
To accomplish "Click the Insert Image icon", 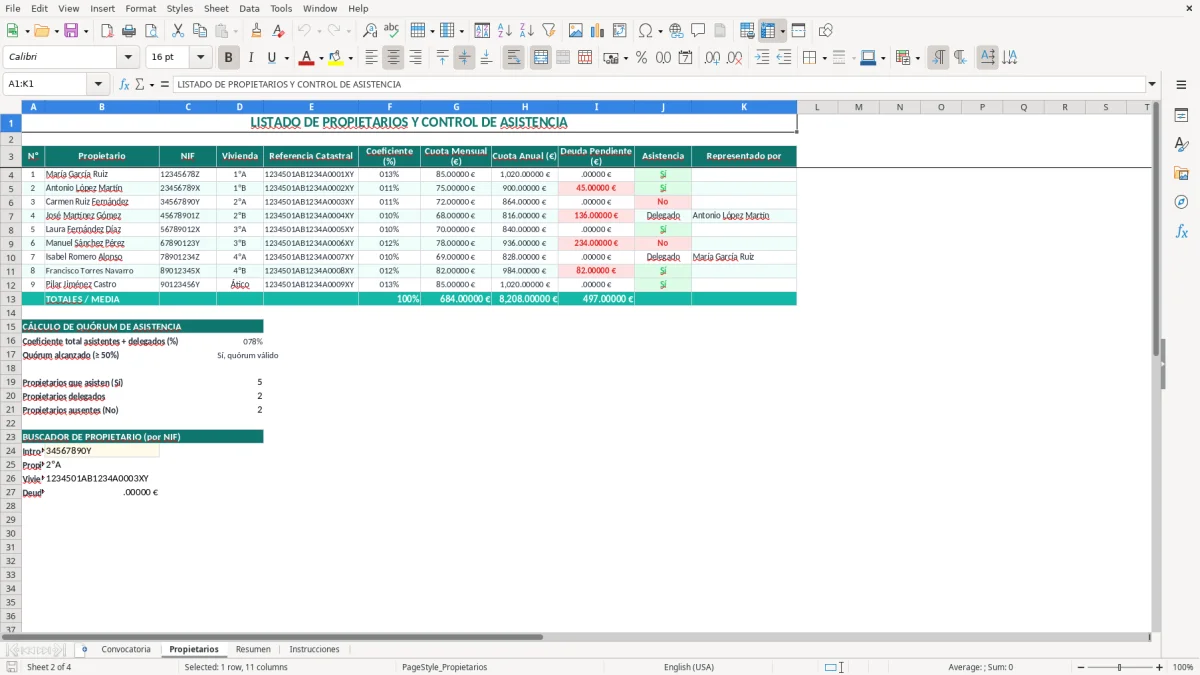I will (576, 31).
